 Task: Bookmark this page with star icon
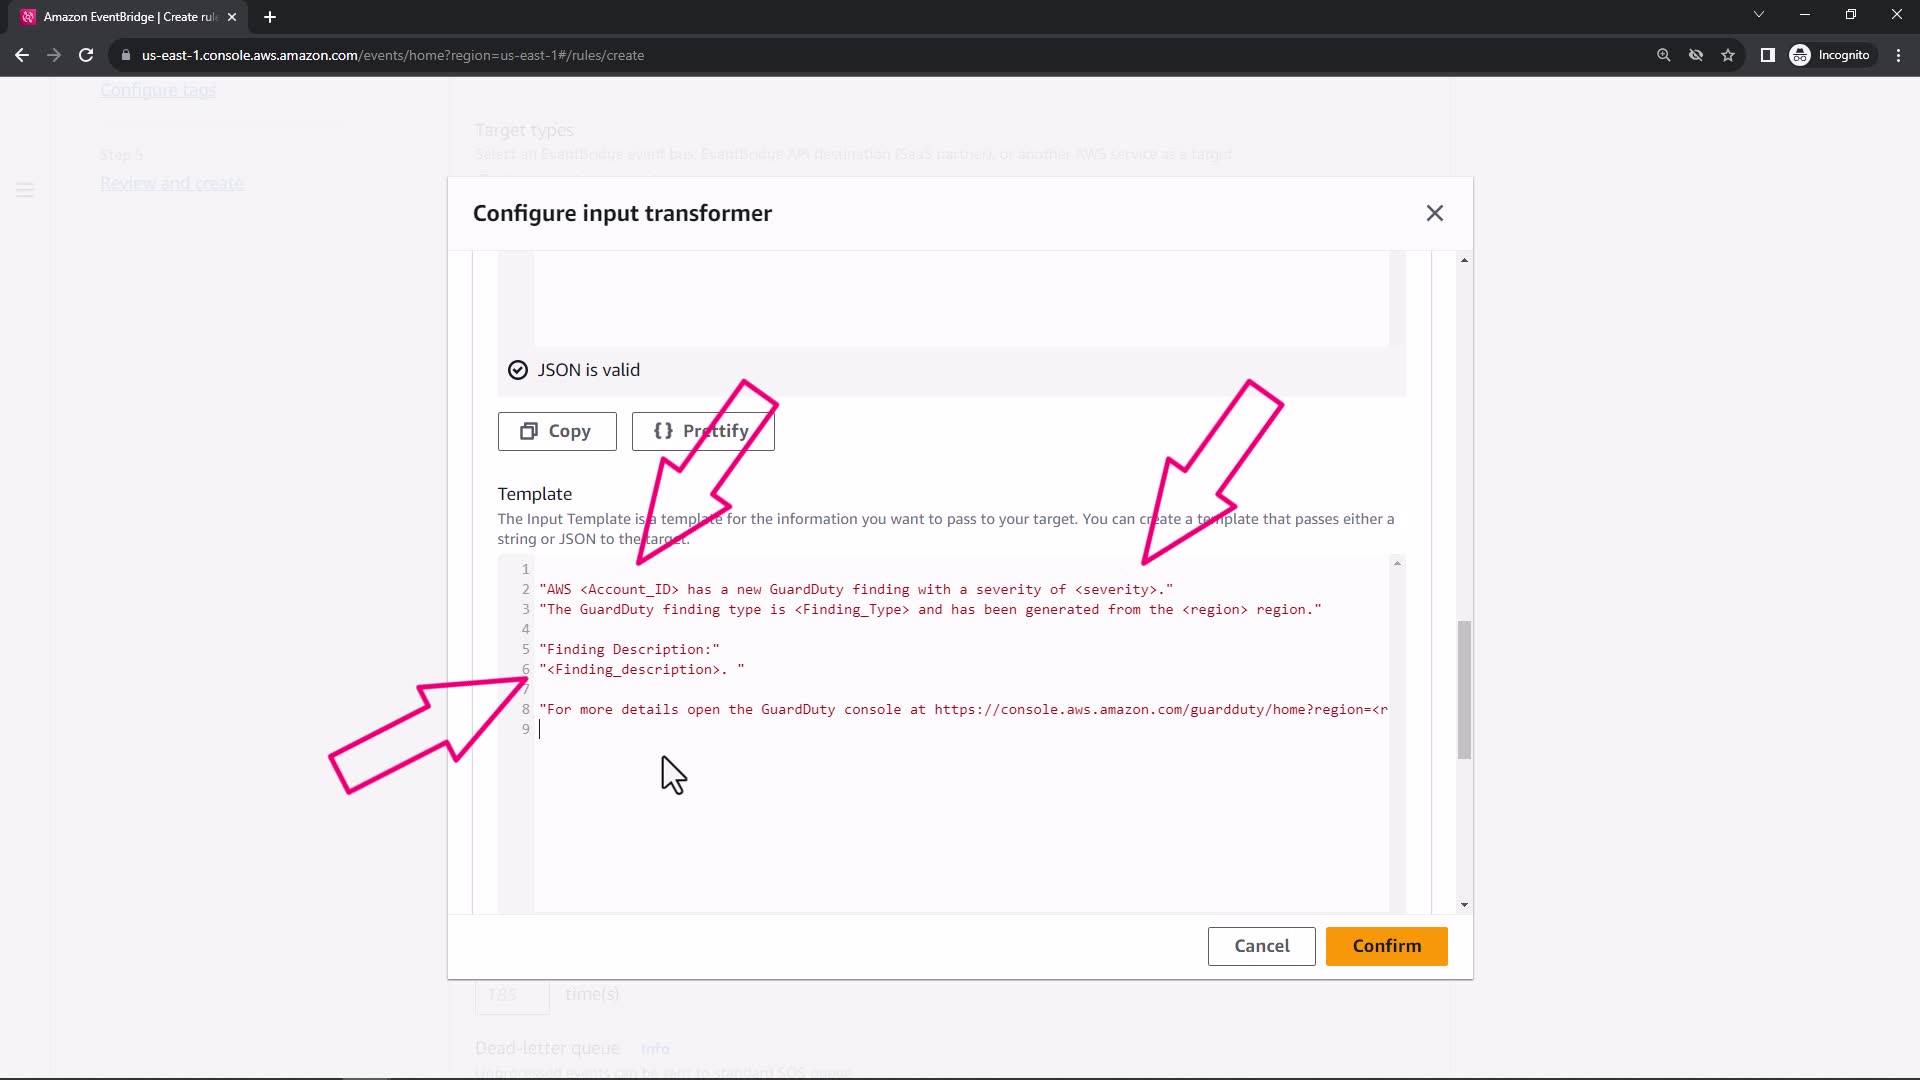point(1728,55)
